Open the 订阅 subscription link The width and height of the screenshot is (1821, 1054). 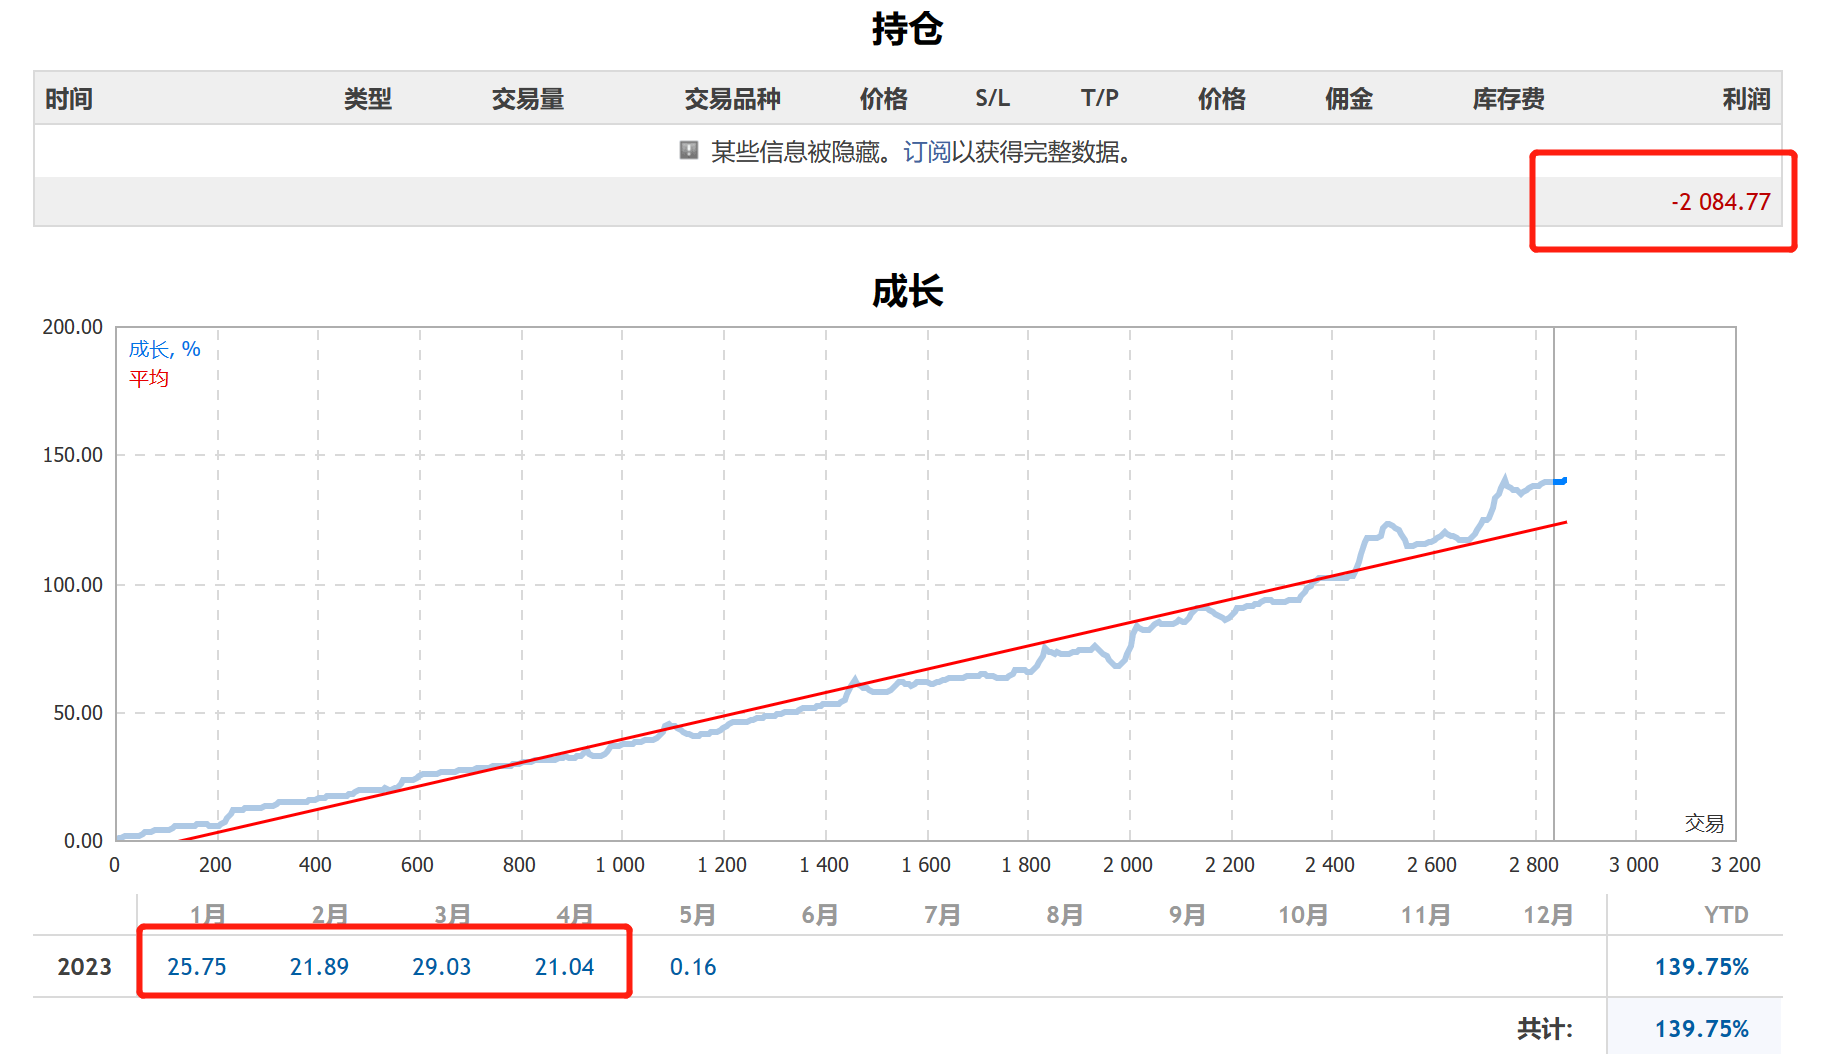[x=925, y=154]
